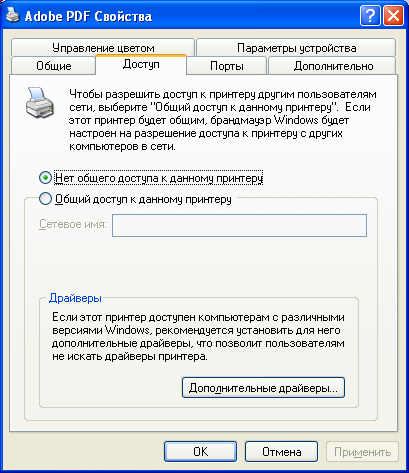
Task: Click the paragraph starting with 'Чтобы разрешить доступ'
Action: tap(223, 120)
